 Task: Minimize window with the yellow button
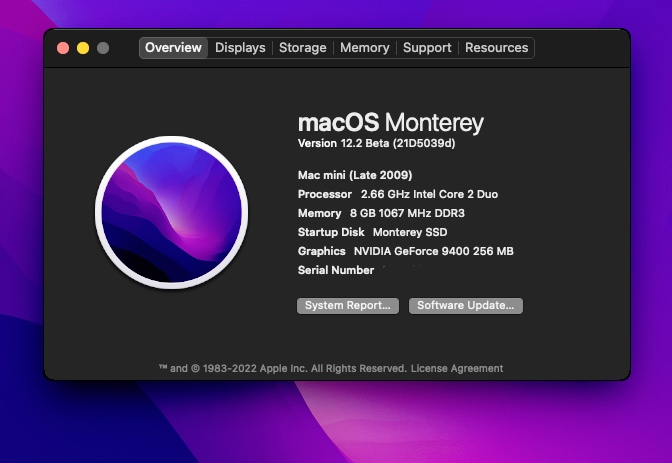click(83, 48)
